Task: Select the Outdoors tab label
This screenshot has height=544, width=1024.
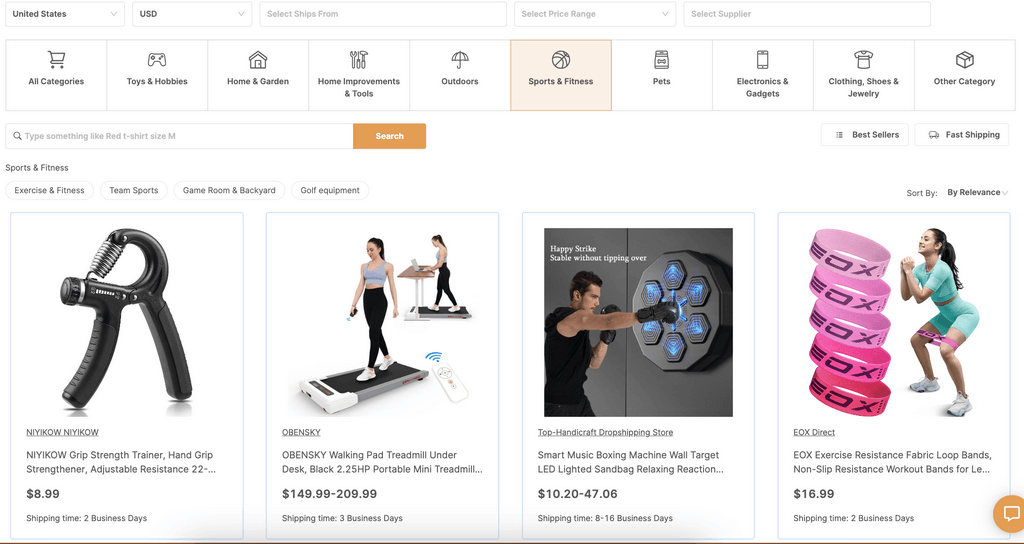Action: pyautogui.click(x=460, y=82)
